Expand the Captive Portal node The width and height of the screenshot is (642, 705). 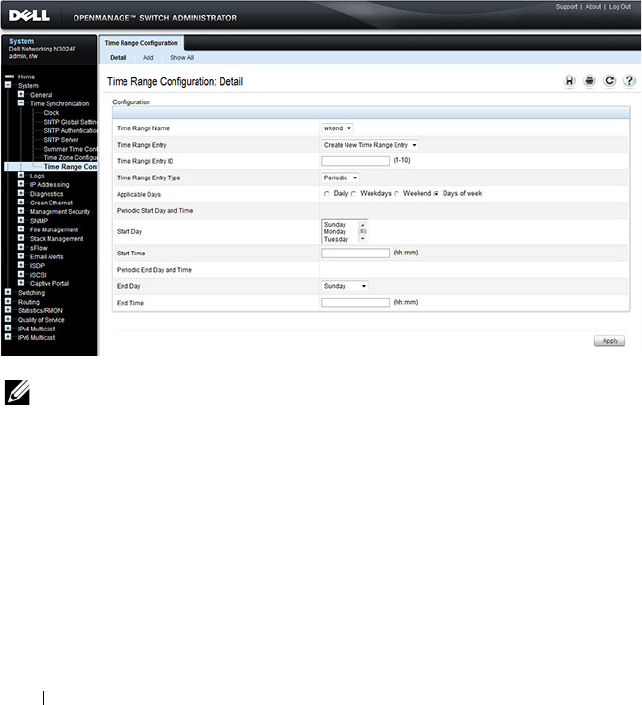pos(21,283)
